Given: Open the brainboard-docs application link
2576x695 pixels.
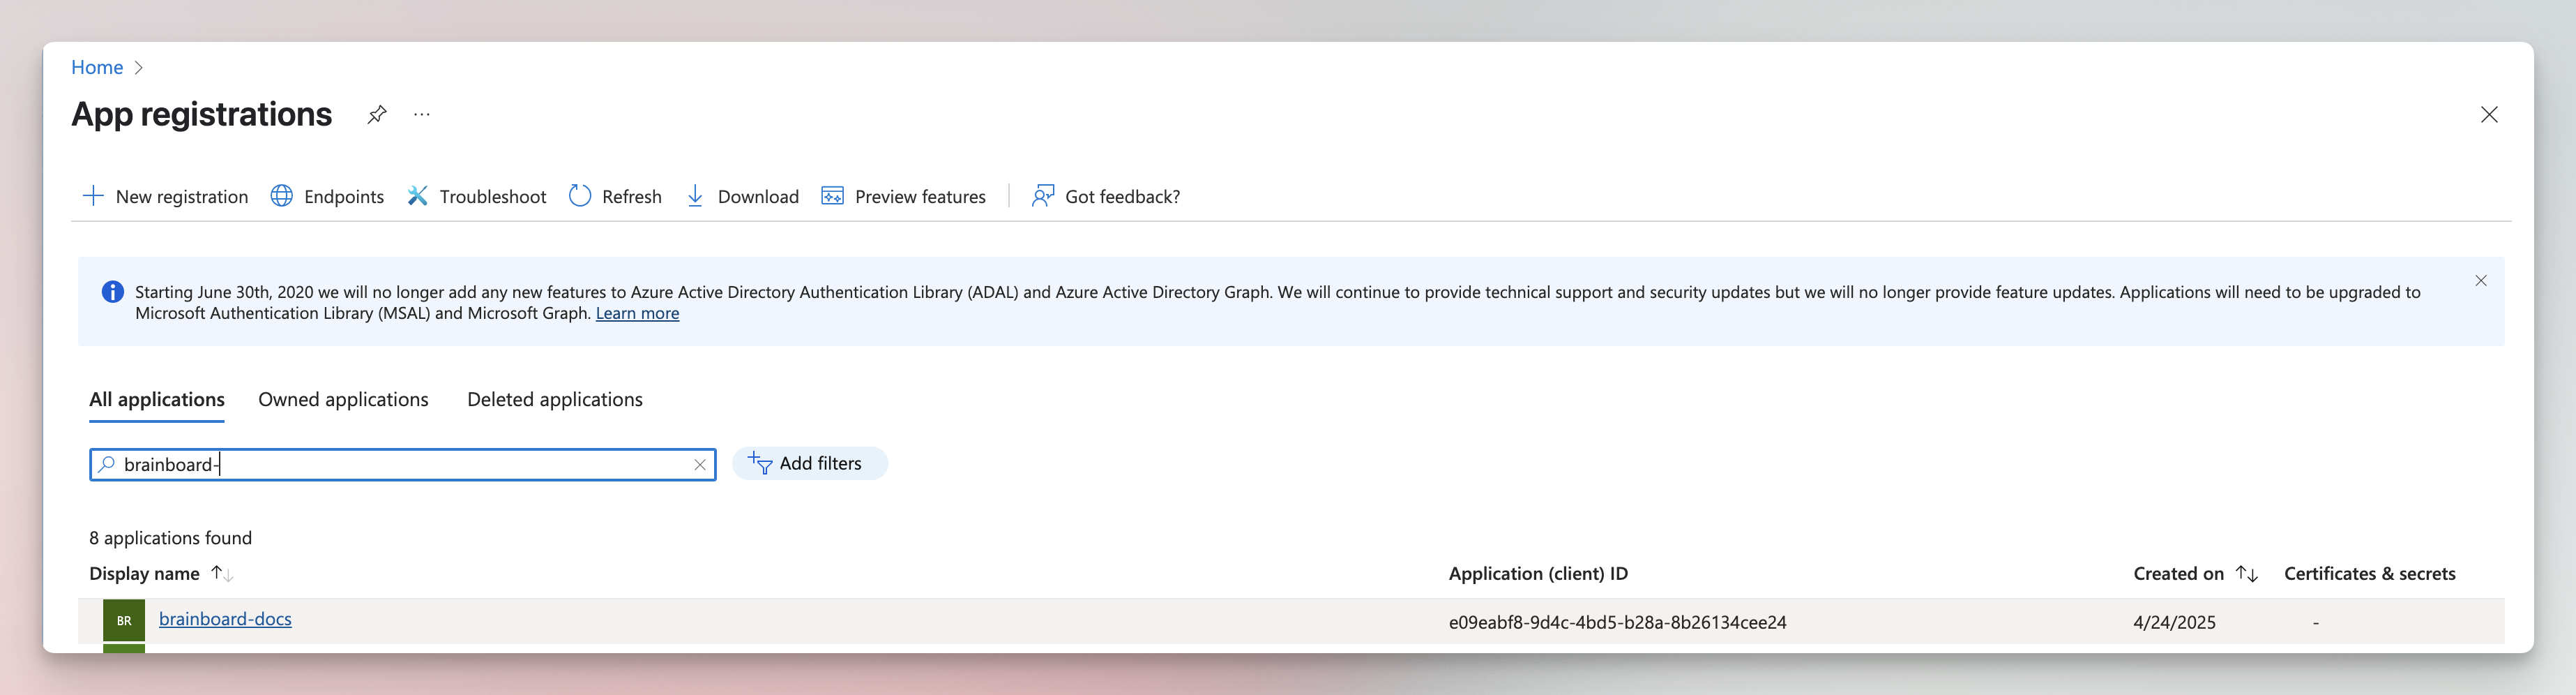Looking at the screenshot, I should click(225, 619).
